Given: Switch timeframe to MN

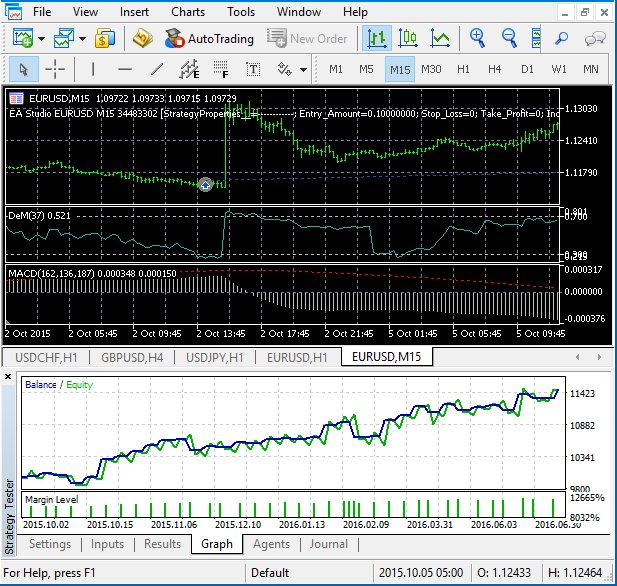Looking at the screenshot, I should tap(591, 69).
